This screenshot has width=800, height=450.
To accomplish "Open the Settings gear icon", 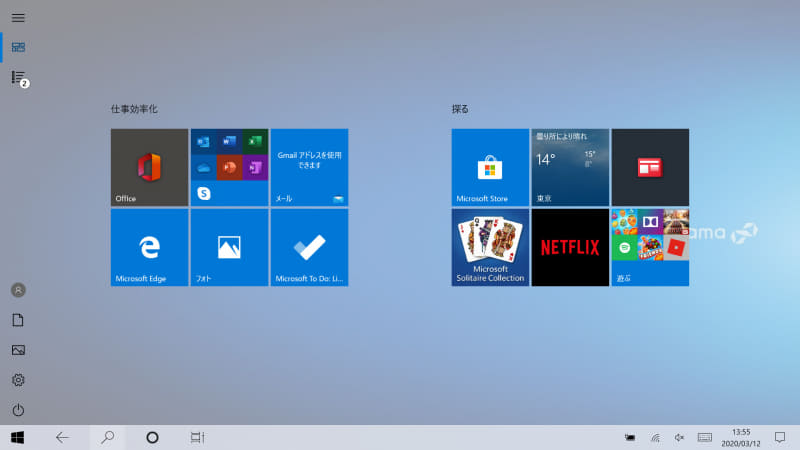I will pos(18,380).
